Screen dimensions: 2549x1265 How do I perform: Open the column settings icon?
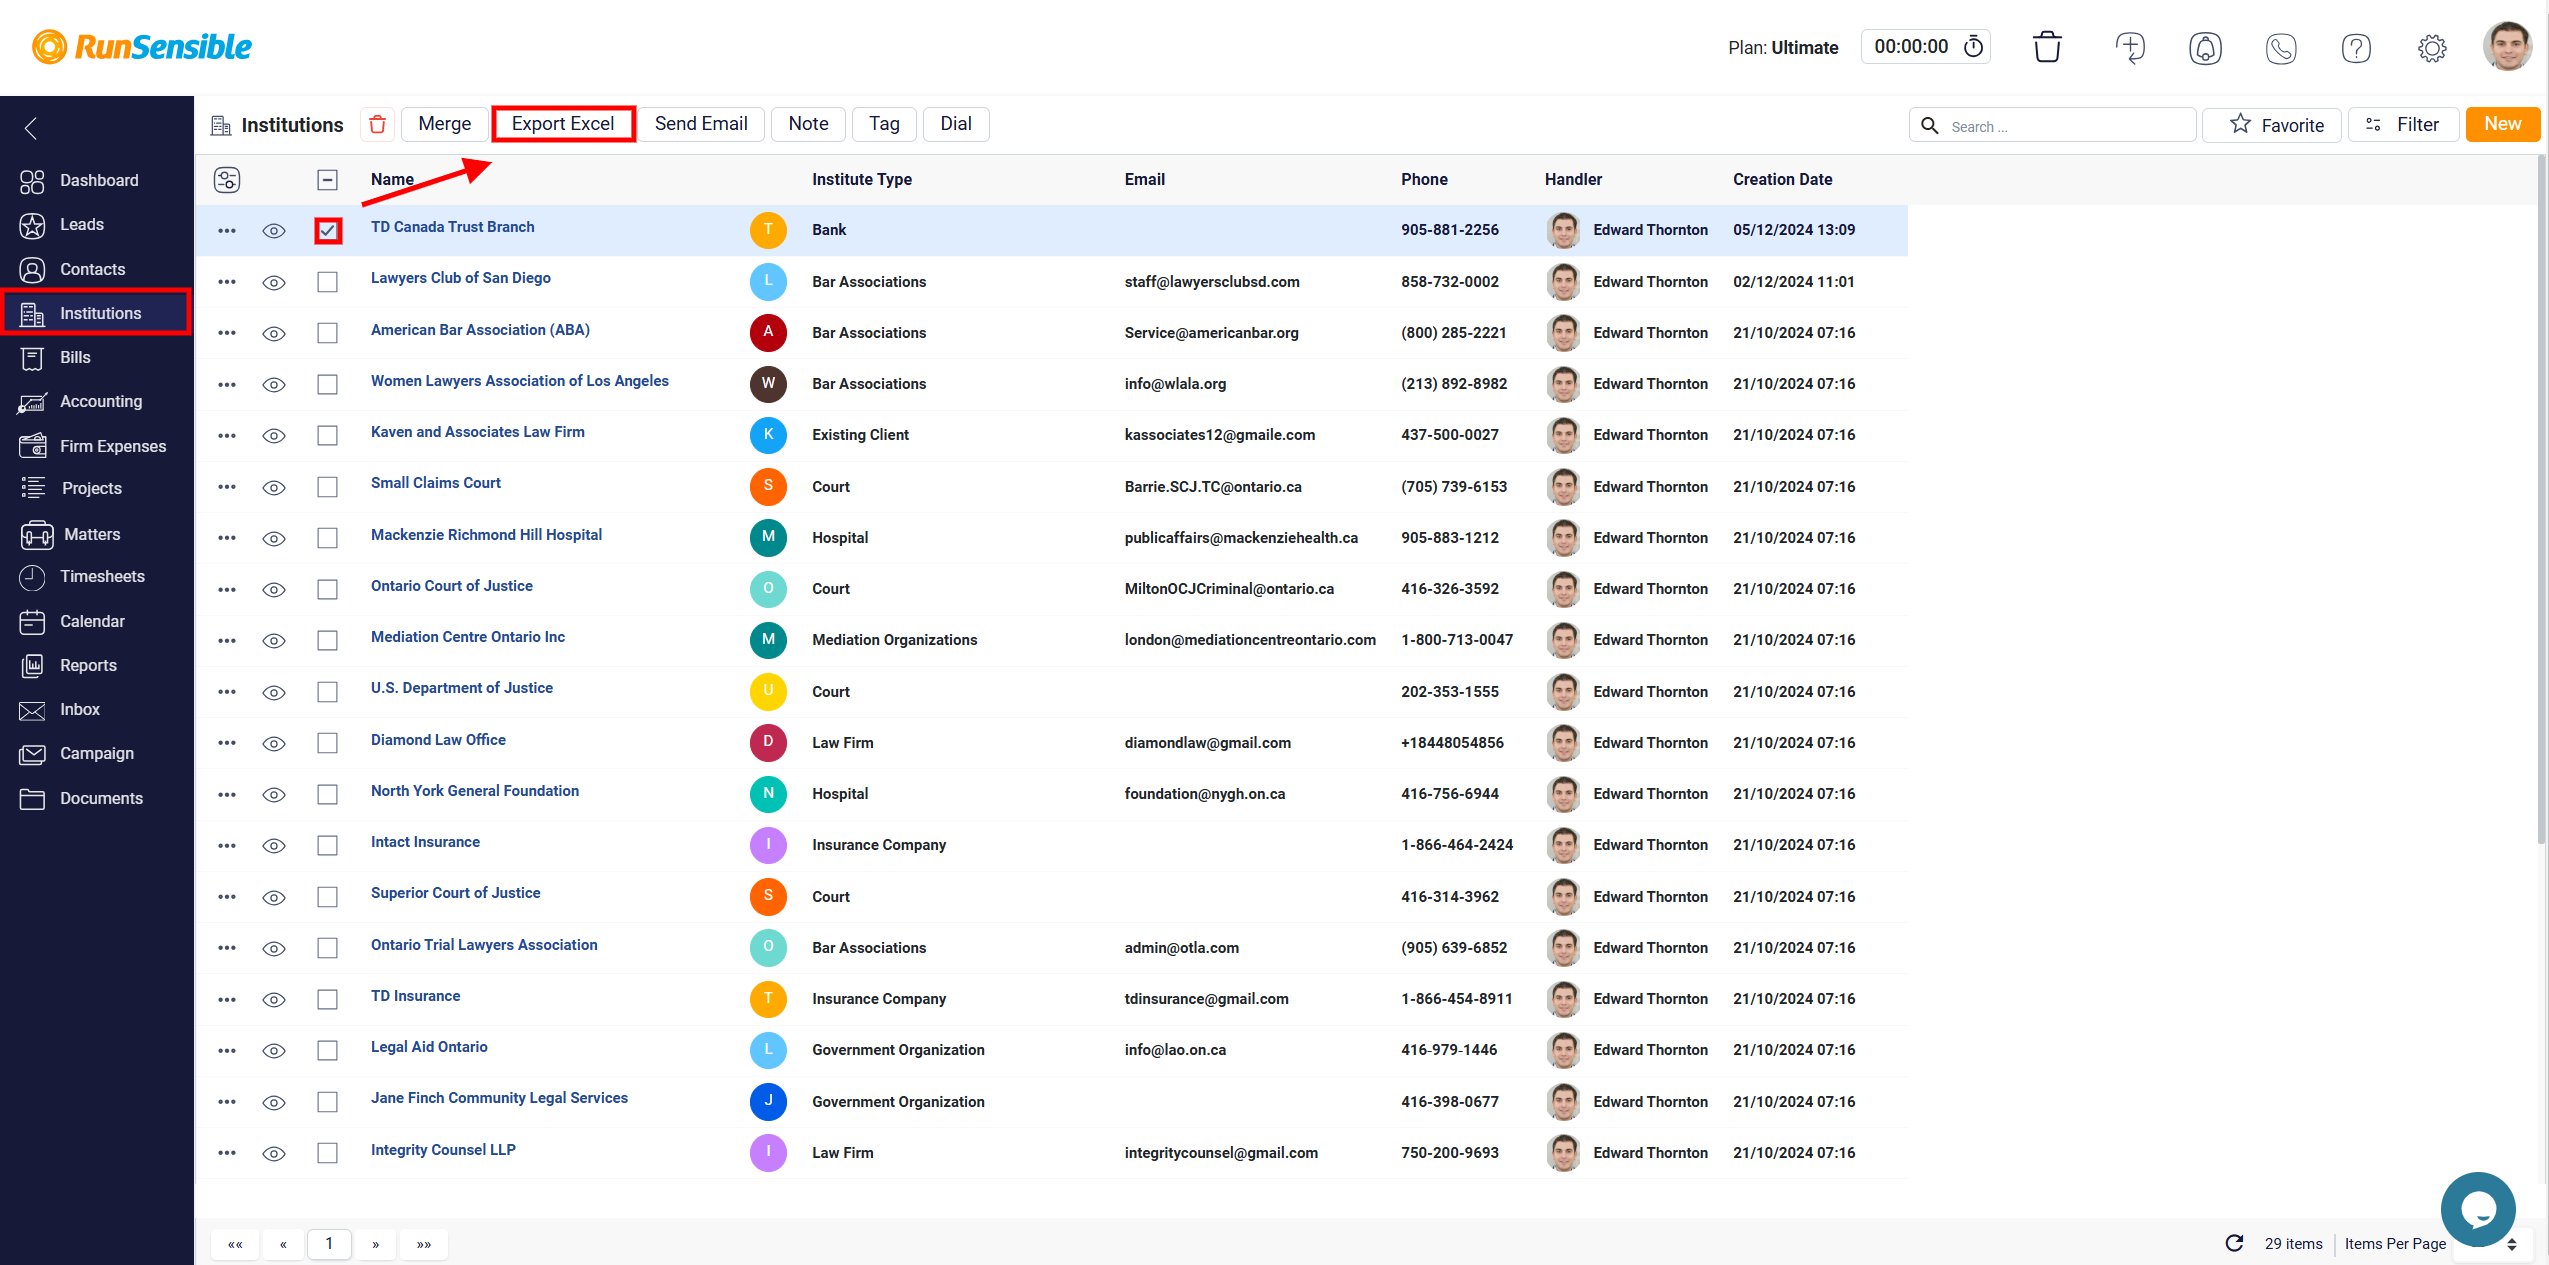[x=227, y=180]
